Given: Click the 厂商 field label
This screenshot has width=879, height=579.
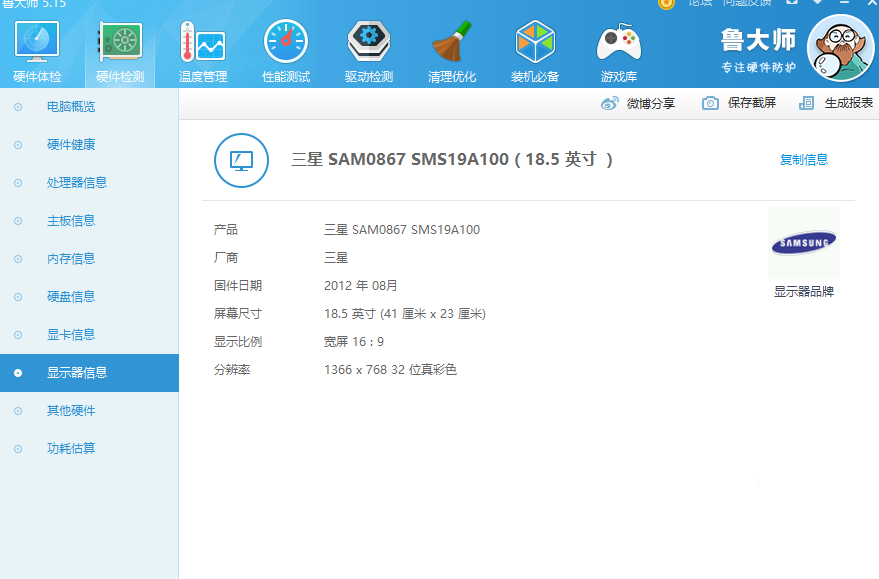Looking at the screenshot, I should pos(226,258).
